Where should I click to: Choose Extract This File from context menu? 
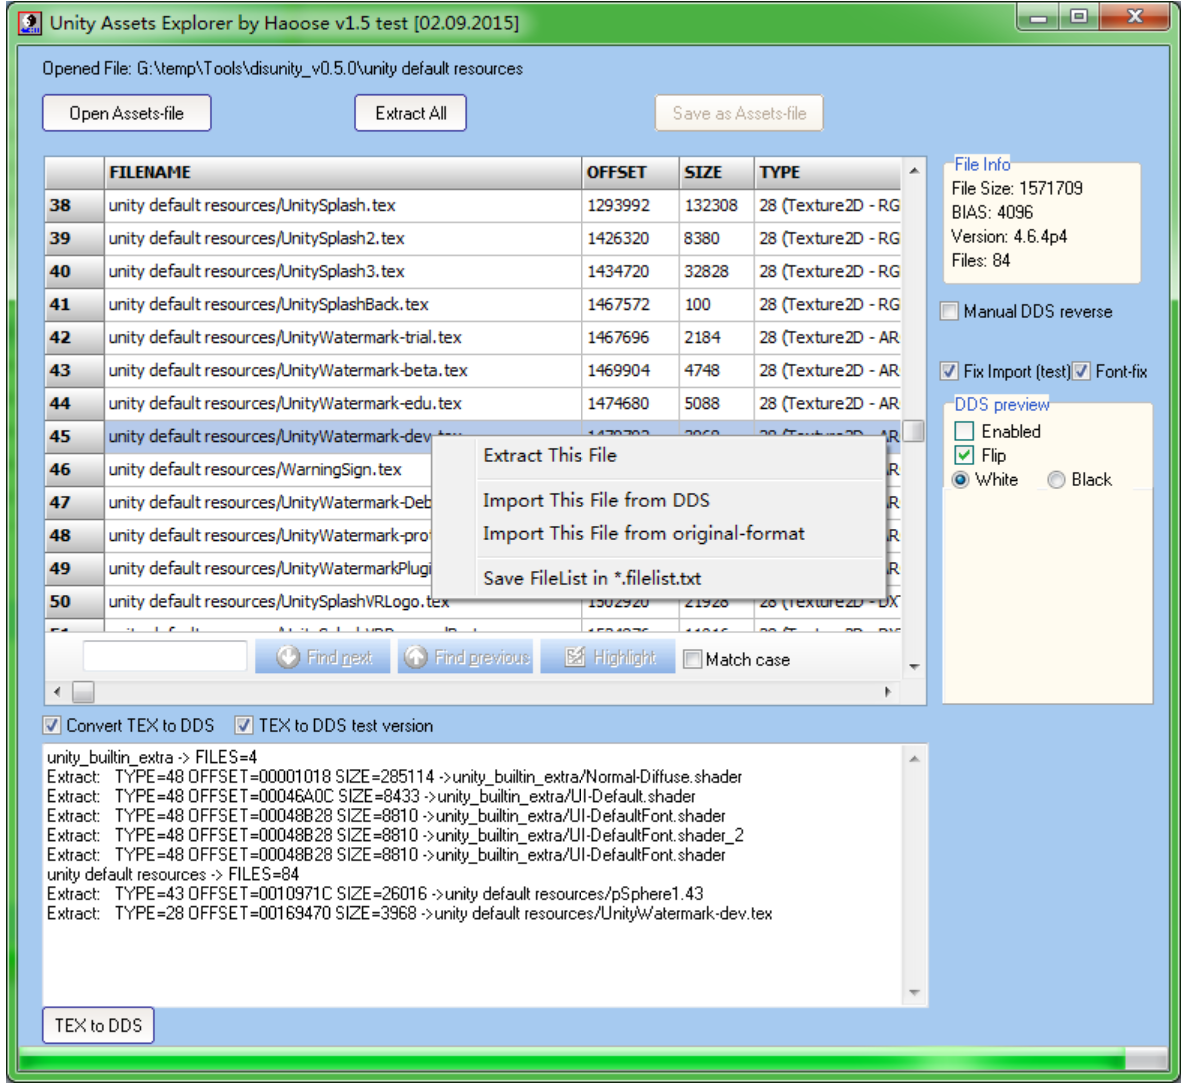coord(658,455)
